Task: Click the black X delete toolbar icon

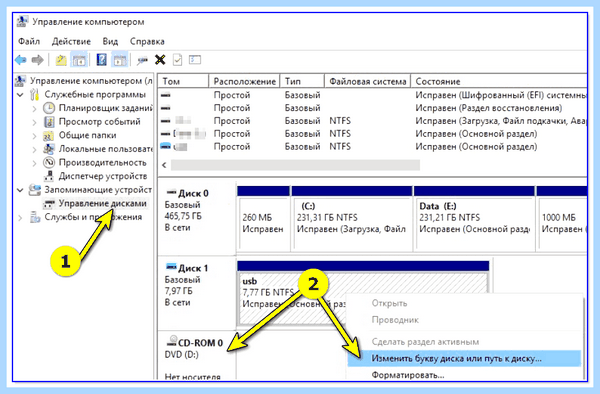Action: point(160,60)
